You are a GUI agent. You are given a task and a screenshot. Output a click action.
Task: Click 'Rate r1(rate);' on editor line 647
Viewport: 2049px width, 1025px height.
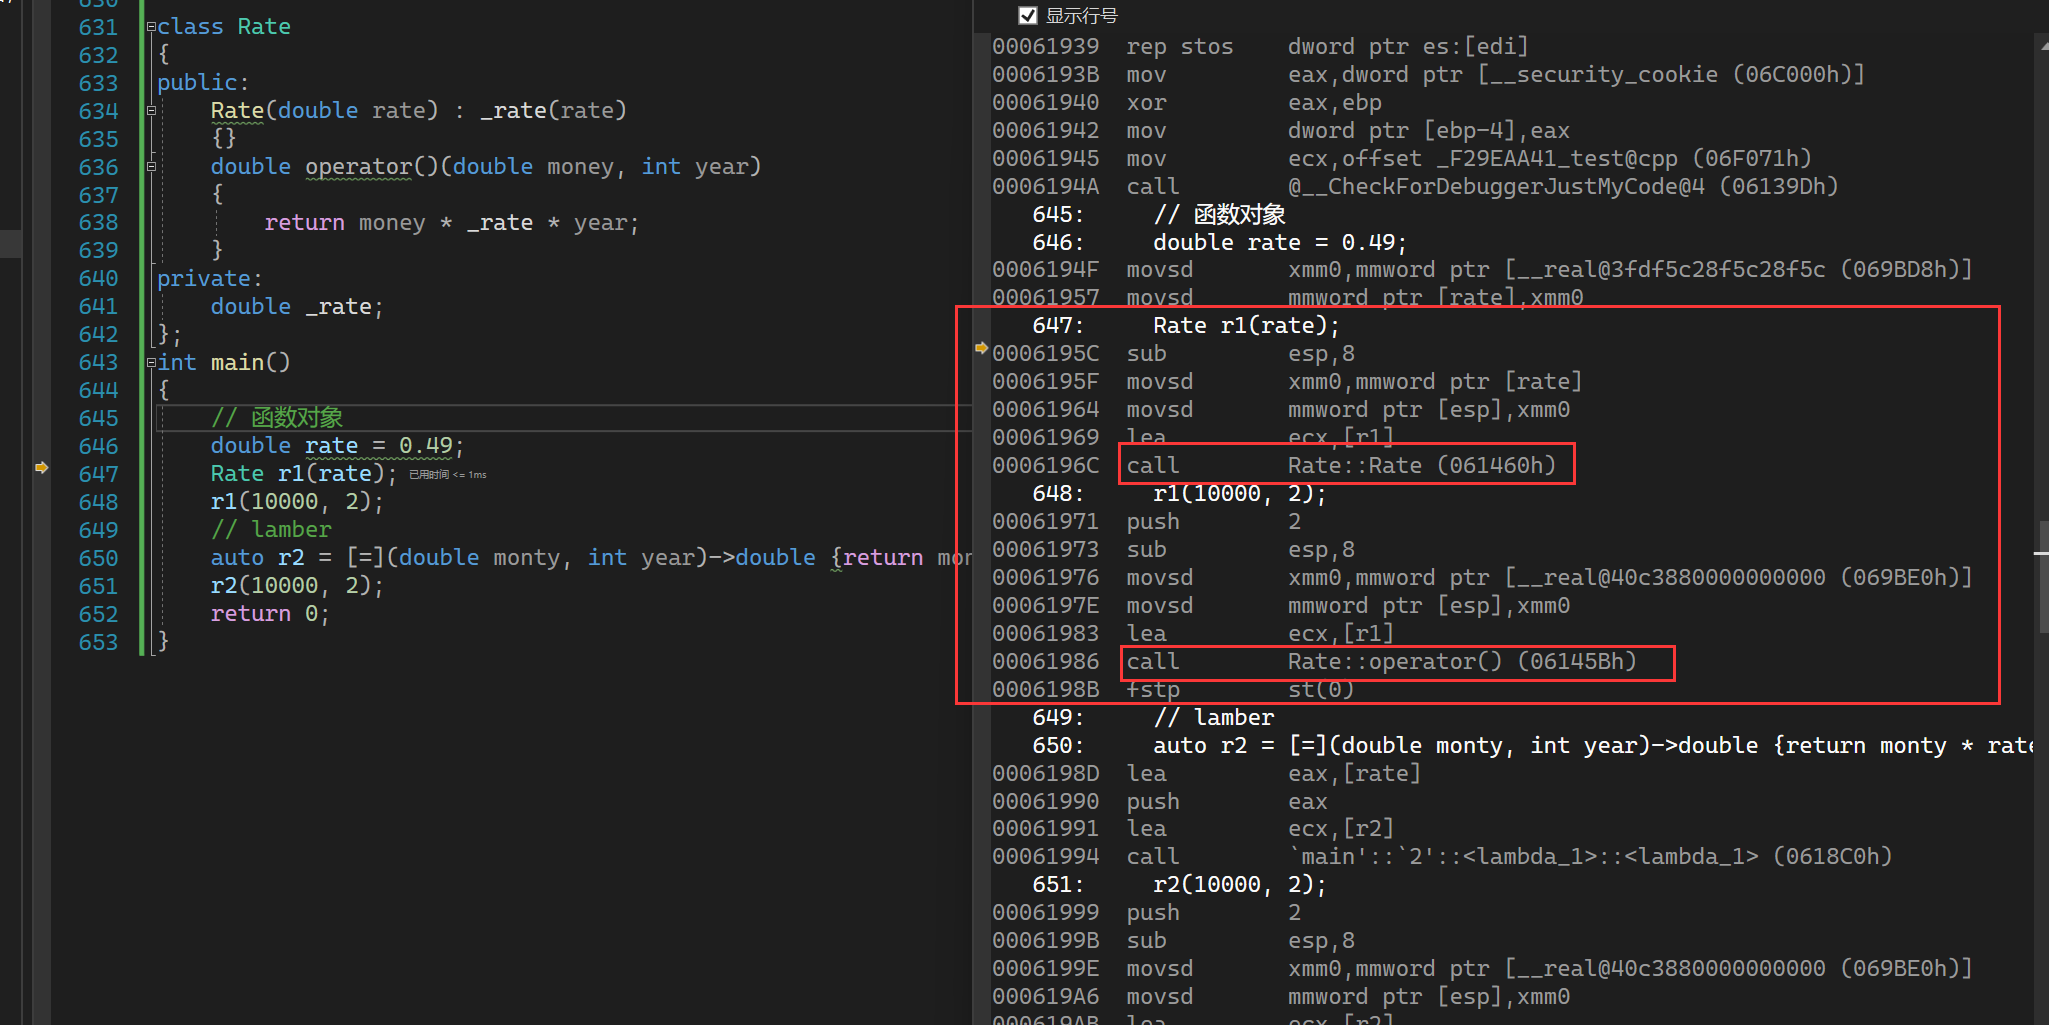tap(303, 474)
